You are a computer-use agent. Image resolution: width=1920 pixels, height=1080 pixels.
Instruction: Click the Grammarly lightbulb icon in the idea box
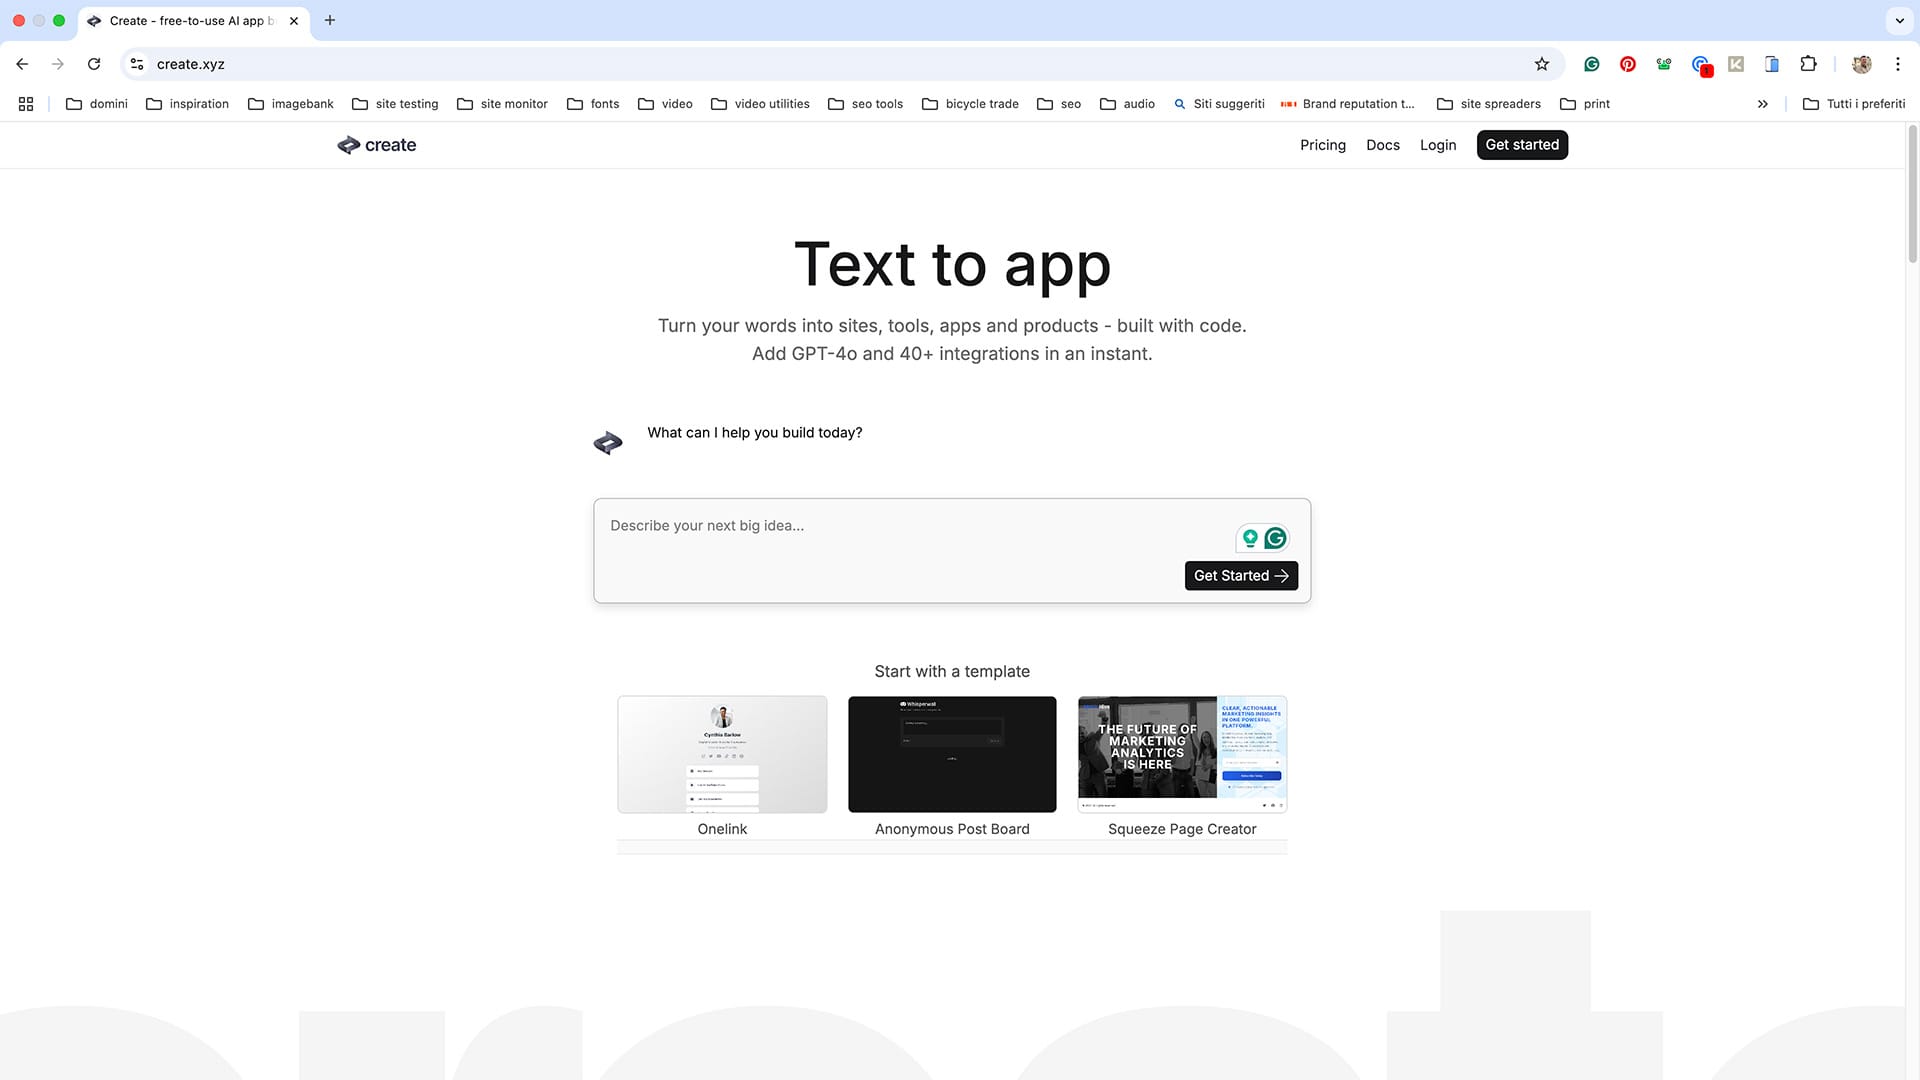[1252, 538]
